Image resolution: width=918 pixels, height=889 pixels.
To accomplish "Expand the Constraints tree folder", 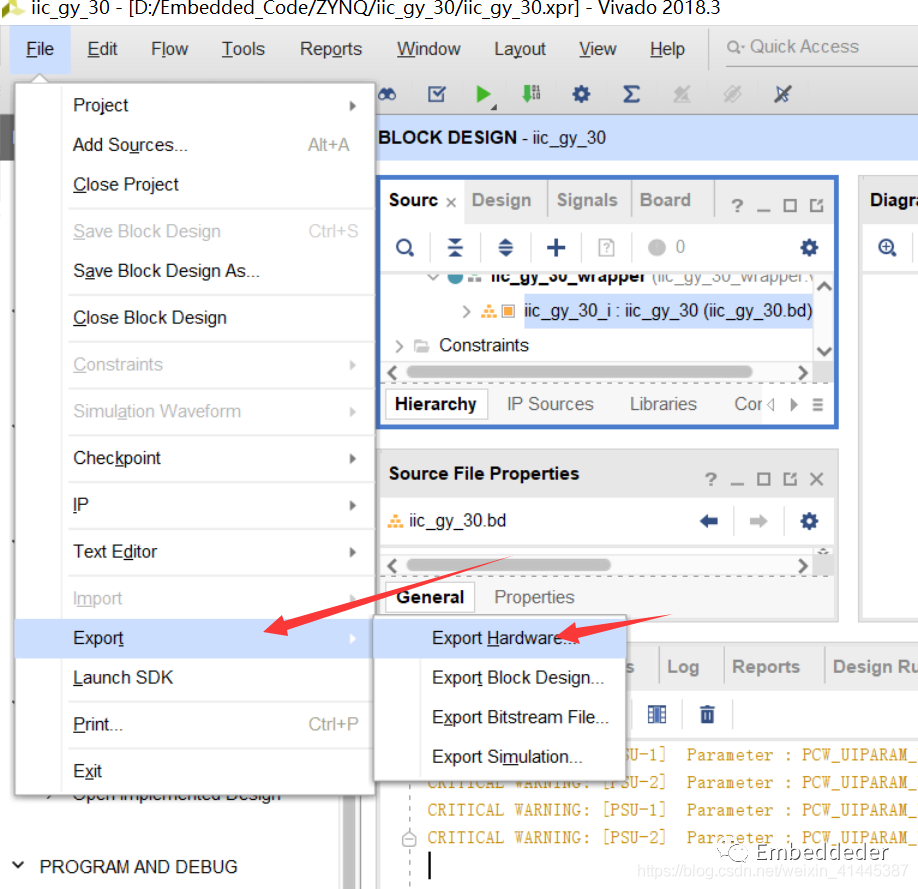I will [x=400, y=346].
